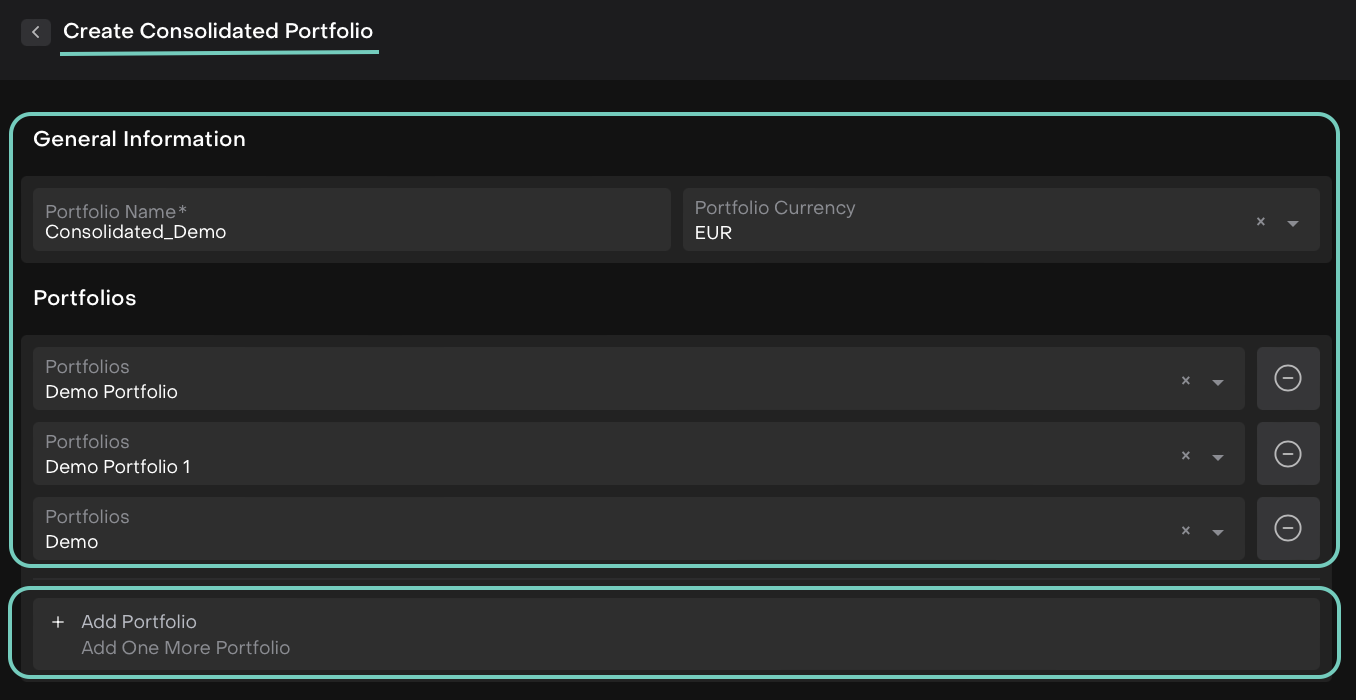Clear the Demo Portfolio 1 selection

(1186, 456)
